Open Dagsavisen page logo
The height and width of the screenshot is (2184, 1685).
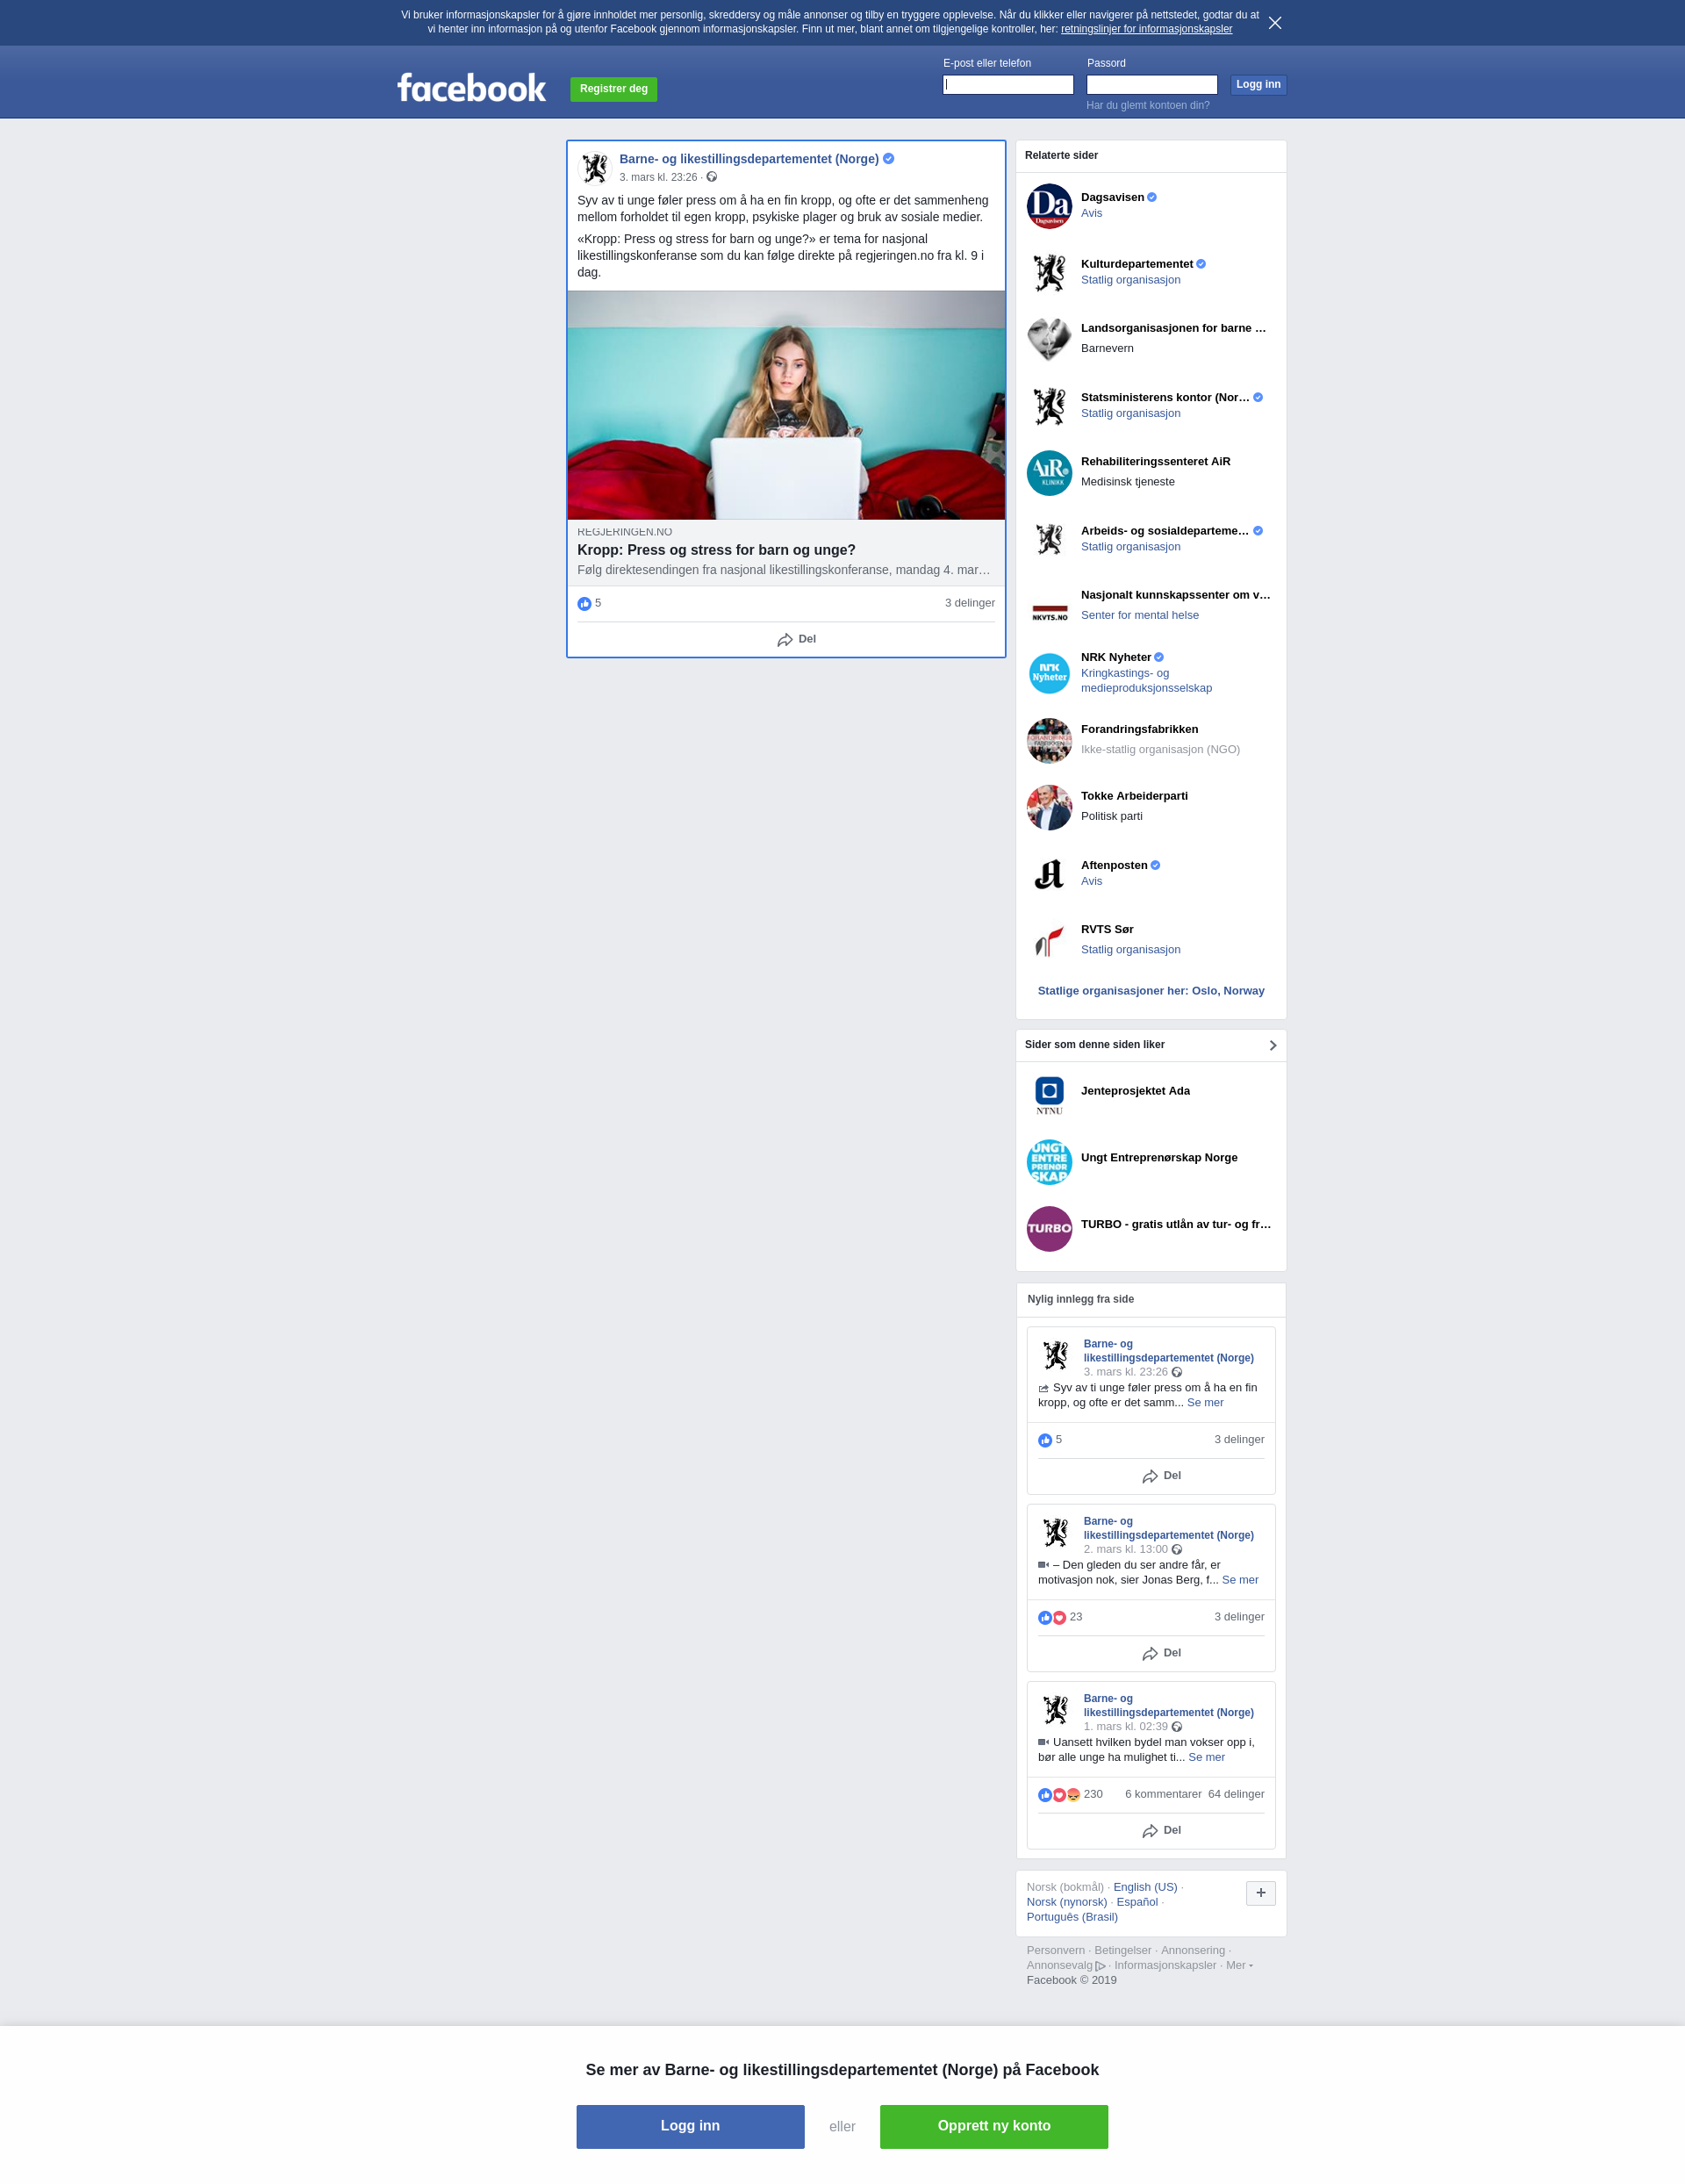pos(1049,206)
